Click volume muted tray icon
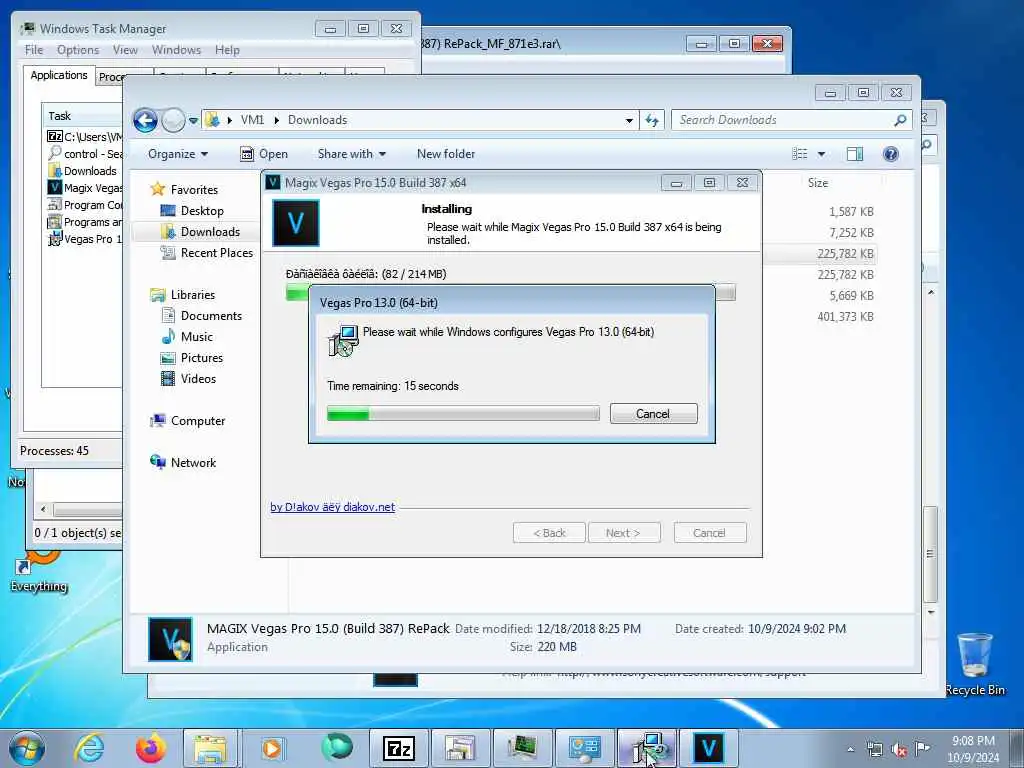The width and height of the screenshot is (1024, 768). (x=899, y=750)
